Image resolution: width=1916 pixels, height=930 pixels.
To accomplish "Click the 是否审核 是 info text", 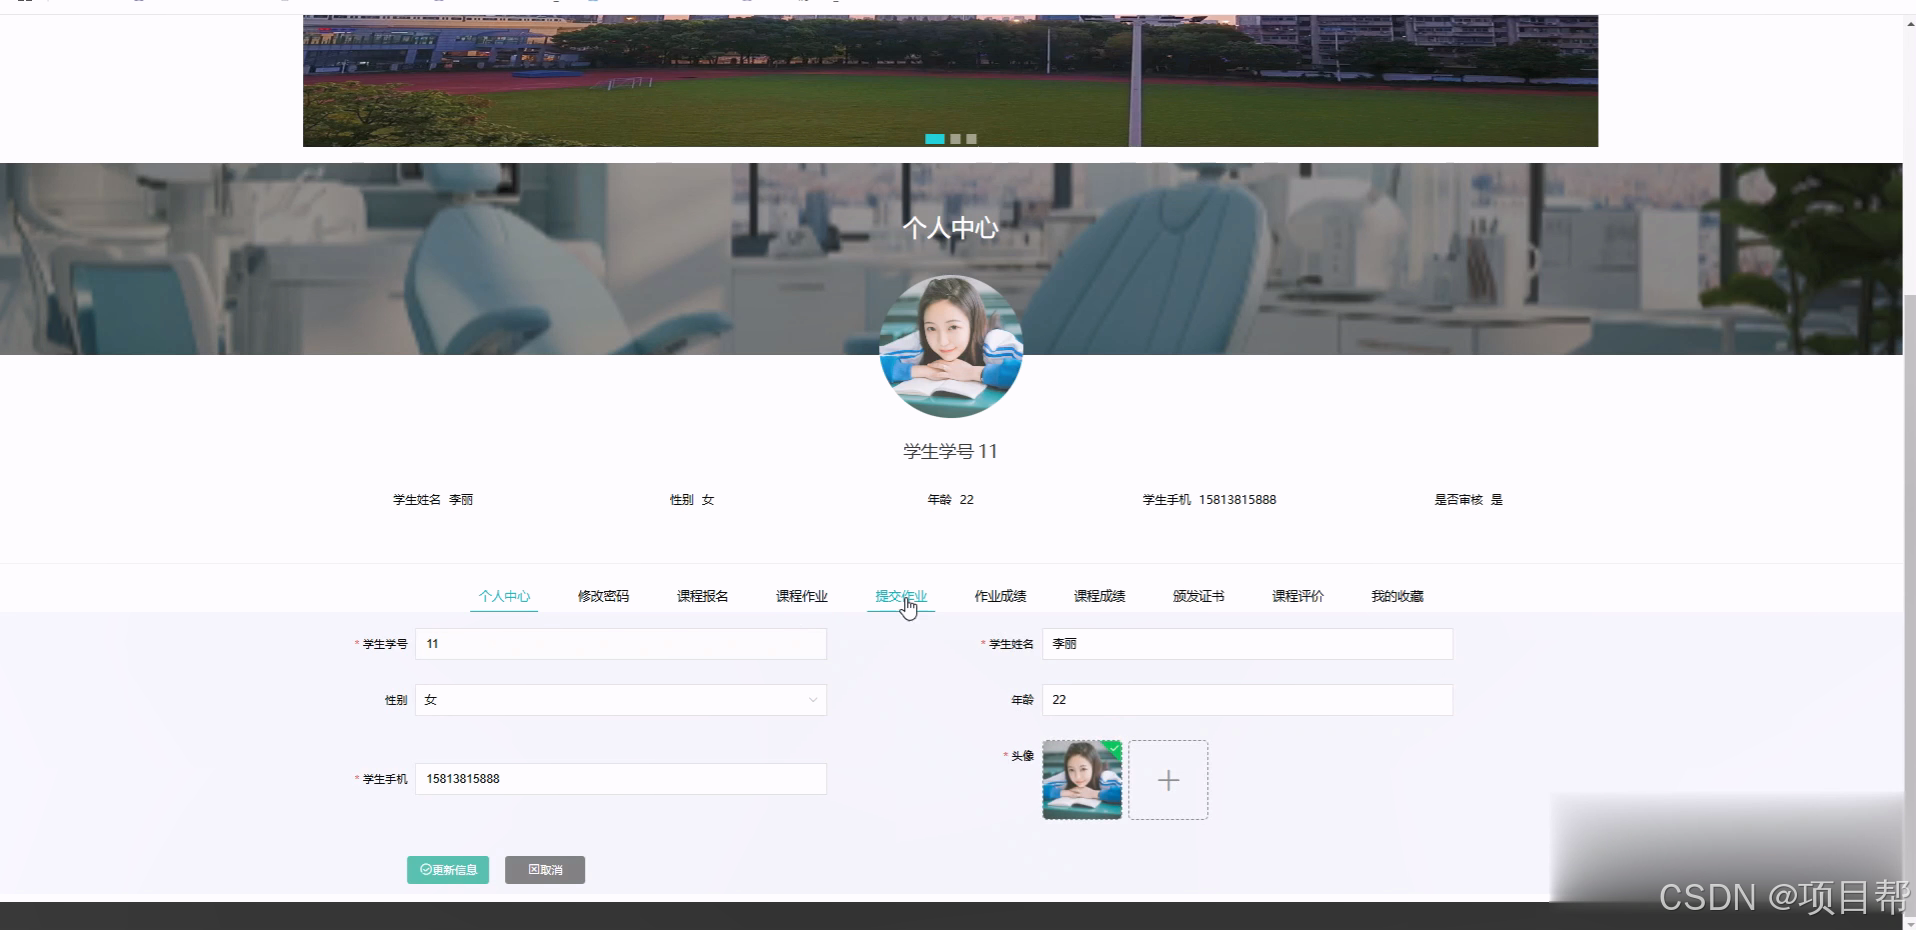I will 1468,500.
